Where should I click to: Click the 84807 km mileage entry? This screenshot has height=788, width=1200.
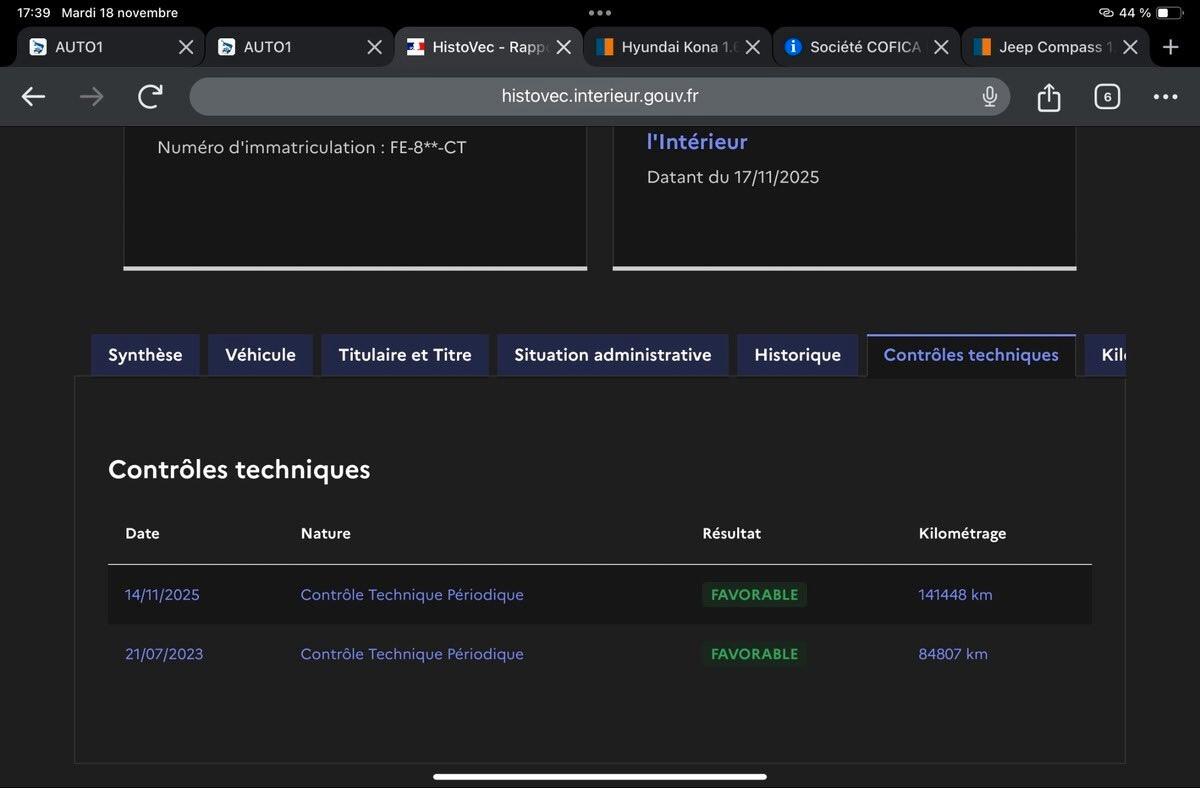coord(952,654)
